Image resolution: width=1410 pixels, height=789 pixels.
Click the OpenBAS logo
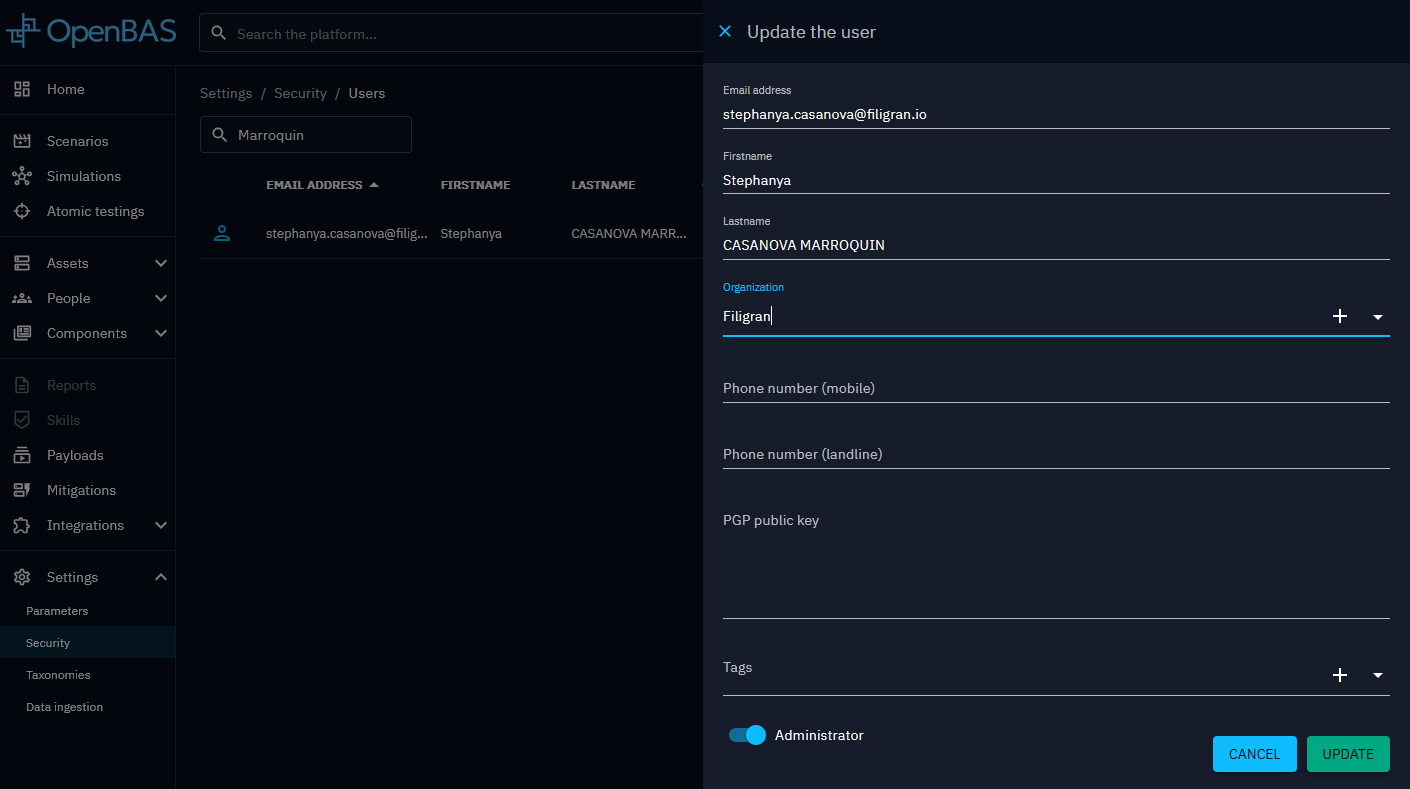[x=91, y=32]
